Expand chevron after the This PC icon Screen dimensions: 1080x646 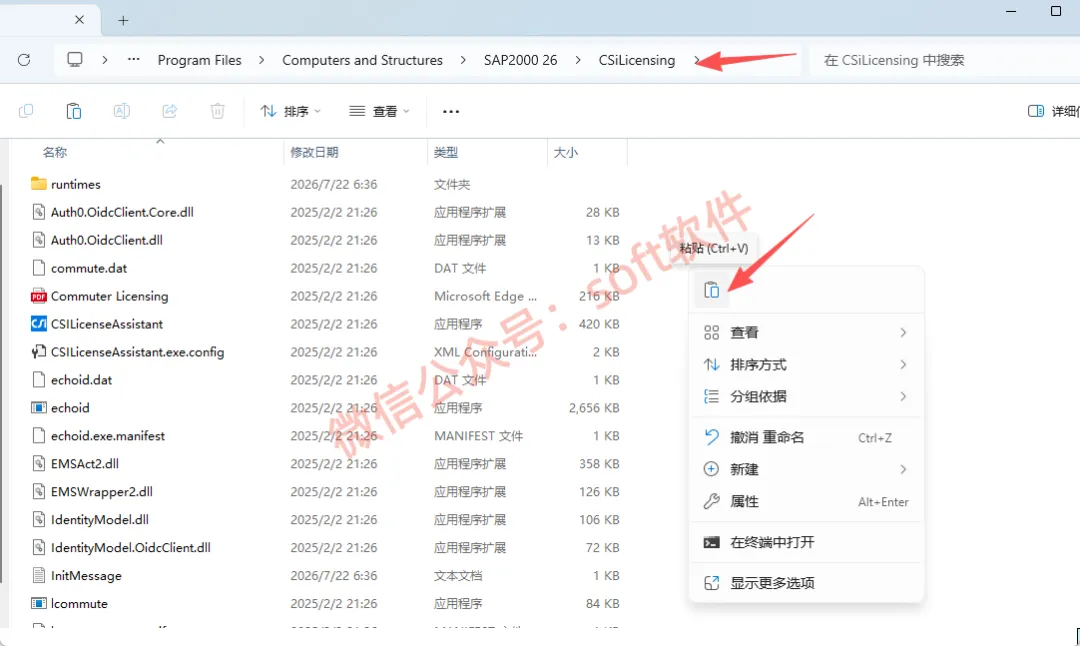click(105, 60)
